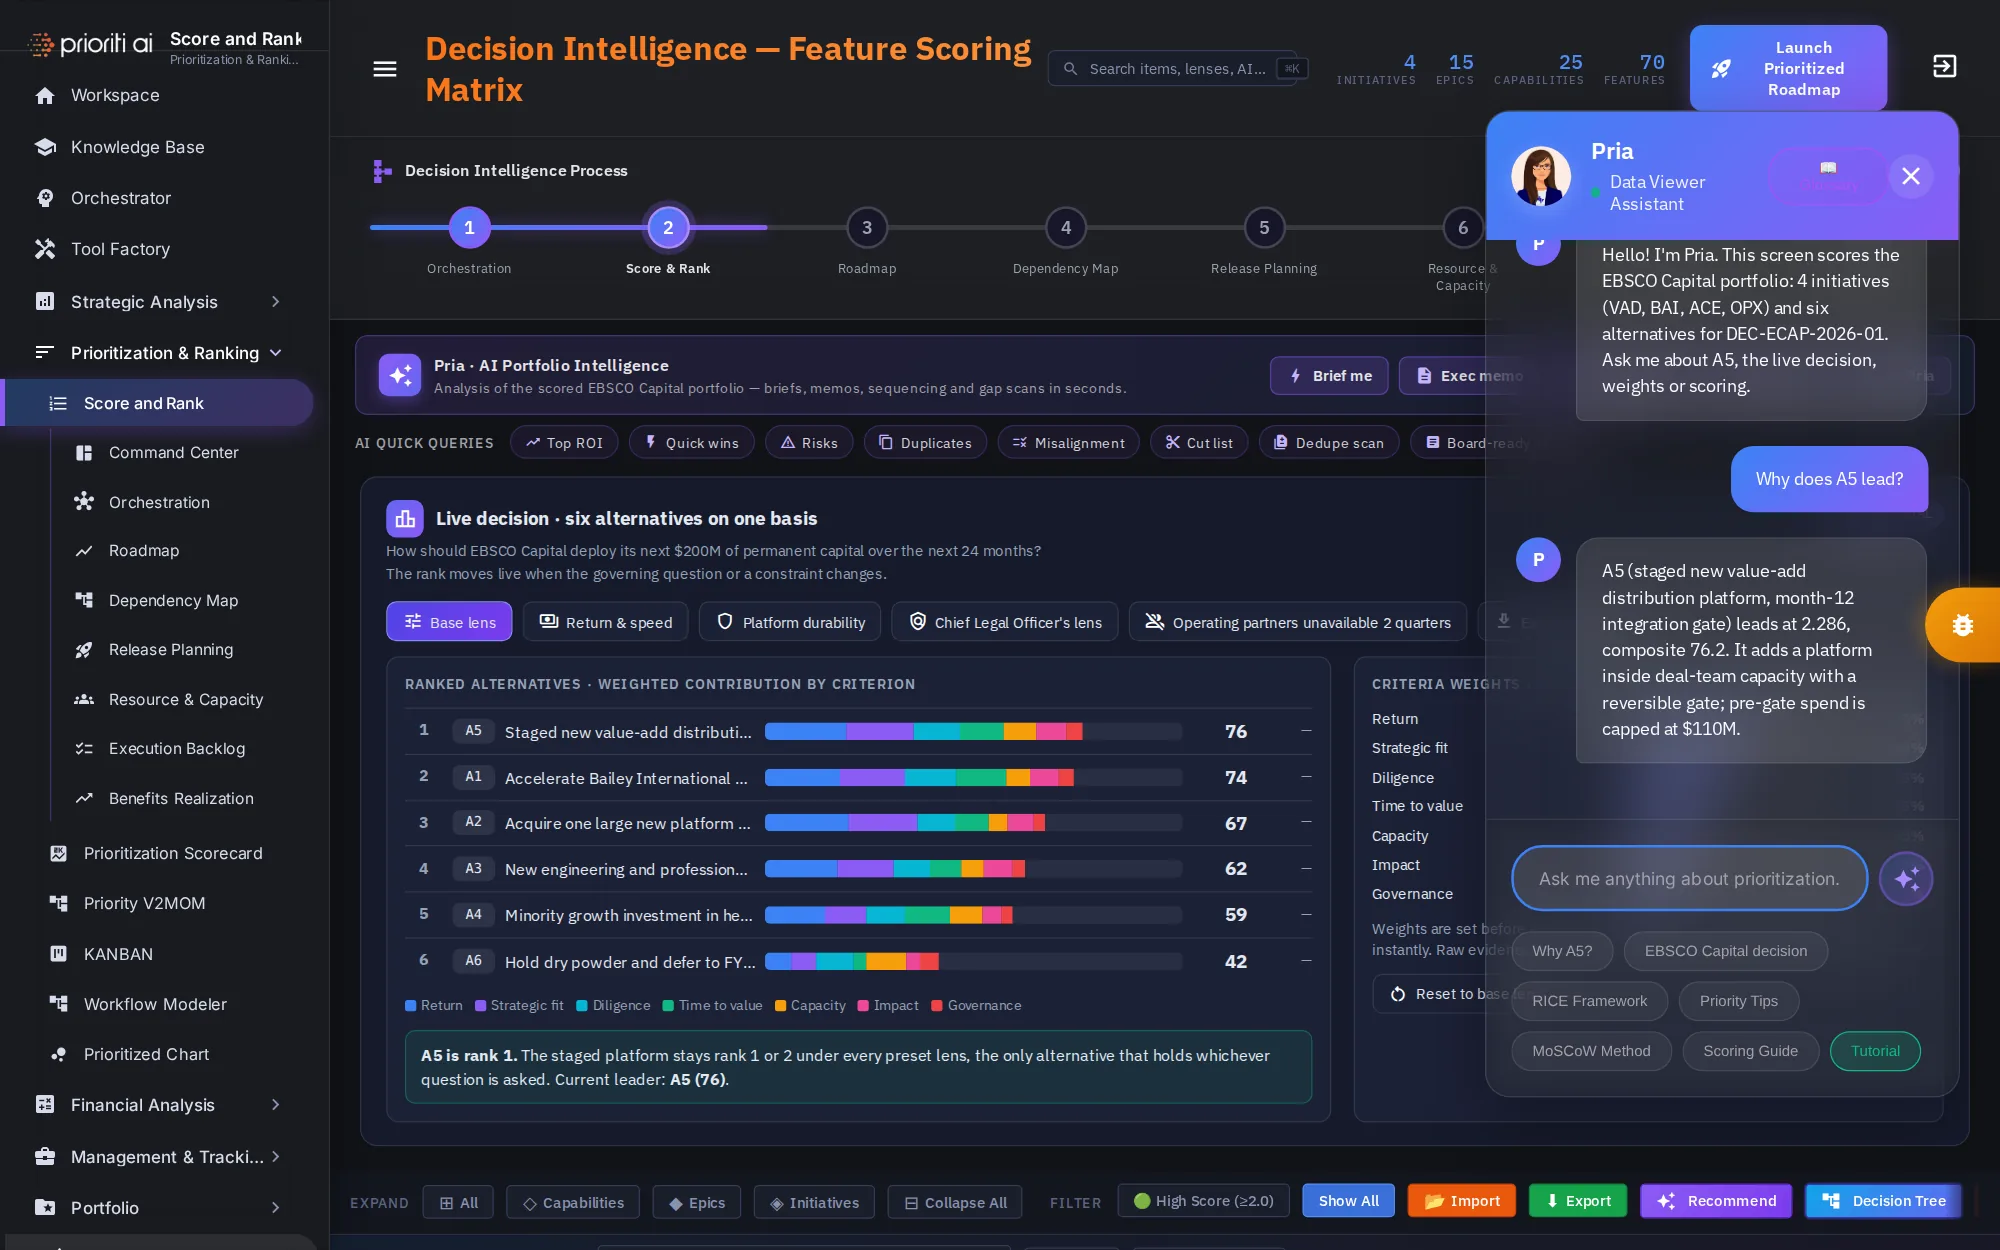Click the Orchestrator head icon
The image size is (2000, 1250).
tap(45, 198)
